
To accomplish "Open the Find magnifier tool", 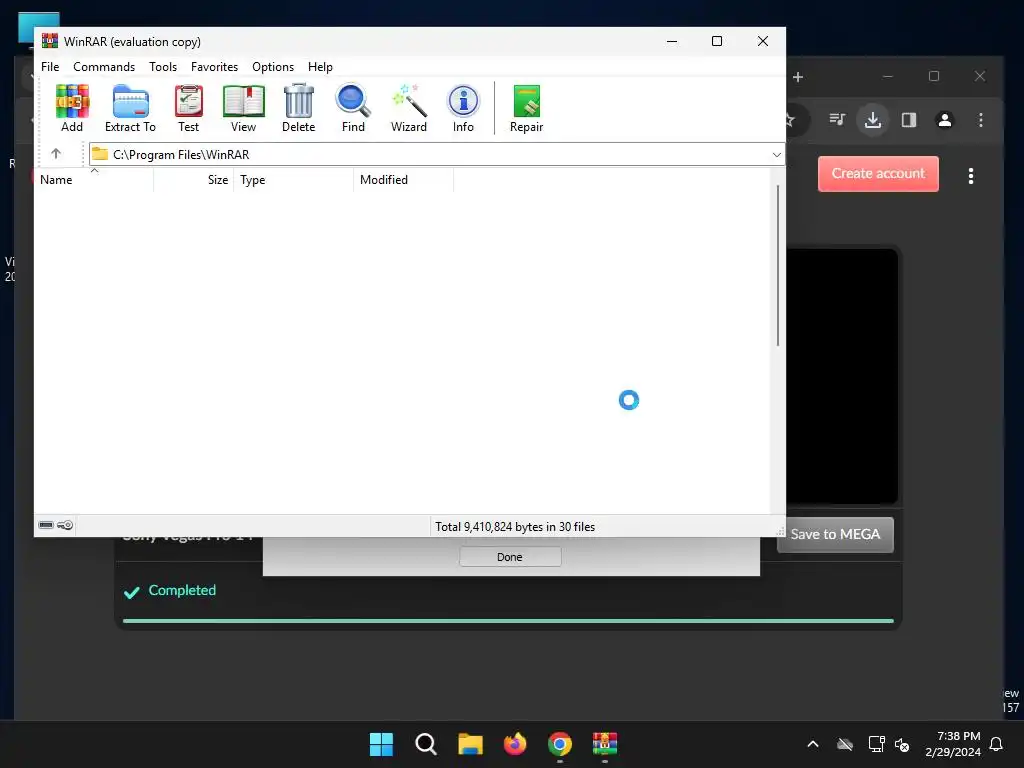I will click(x=353, y=108).
